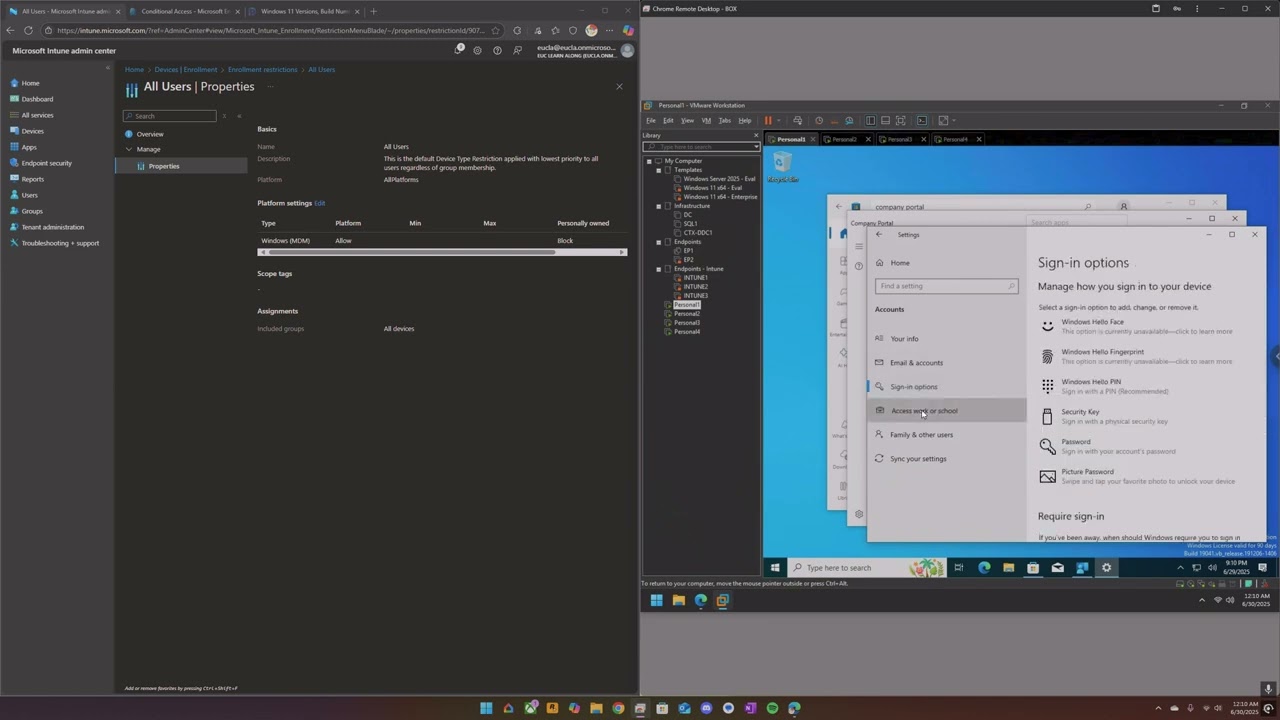Open VMware snapshot manager icon
The image size is (1280, 720).
(x=849, y=120)
